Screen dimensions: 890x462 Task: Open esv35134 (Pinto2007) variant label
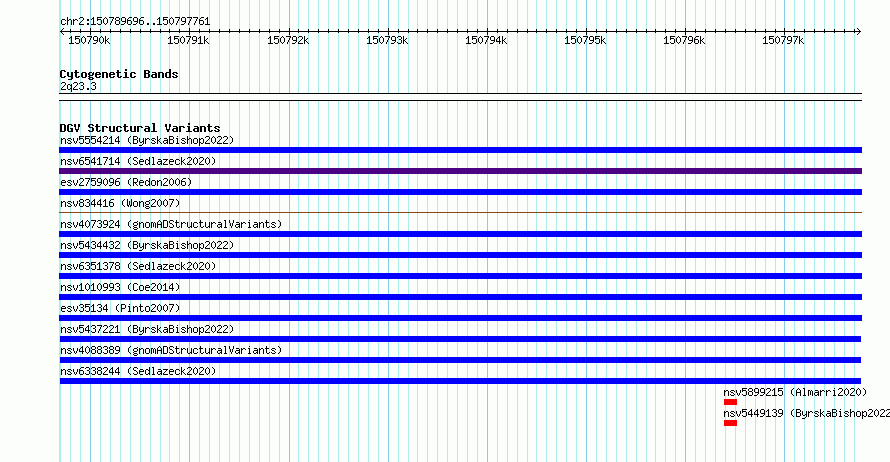[x=120, y=308]
